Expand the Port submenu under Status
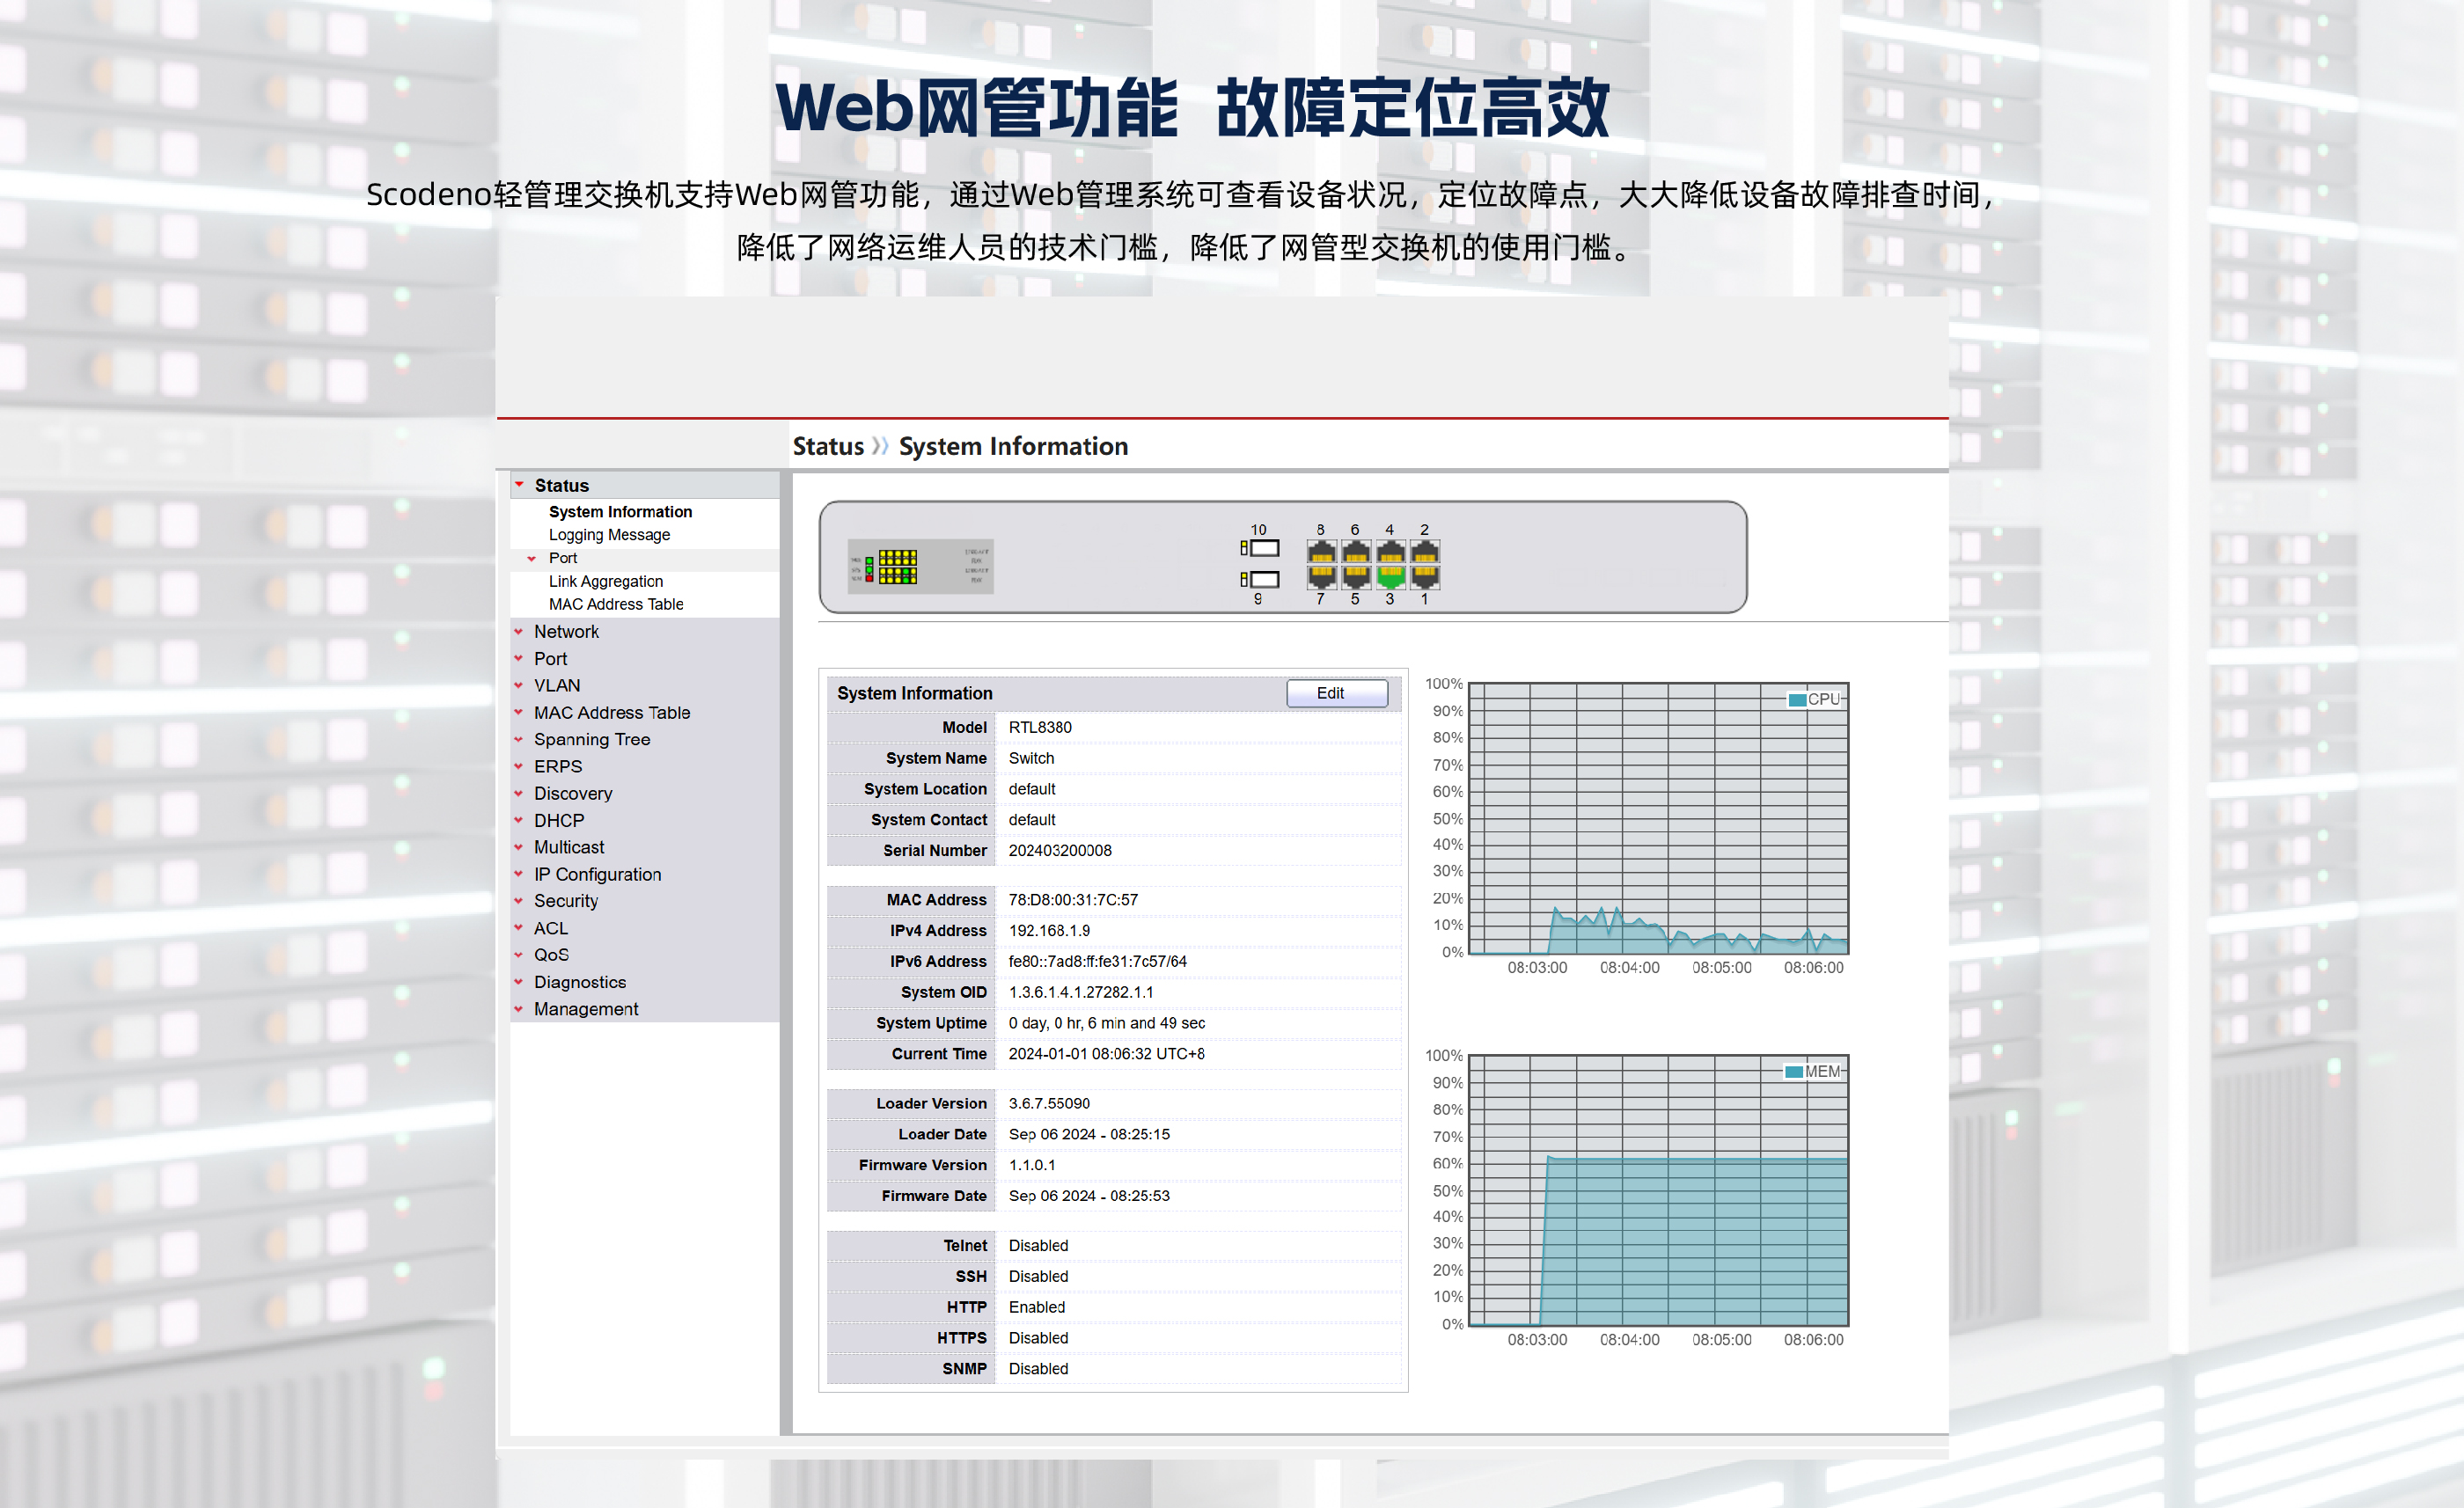Screen dimensions: 2464x1508 532,558
